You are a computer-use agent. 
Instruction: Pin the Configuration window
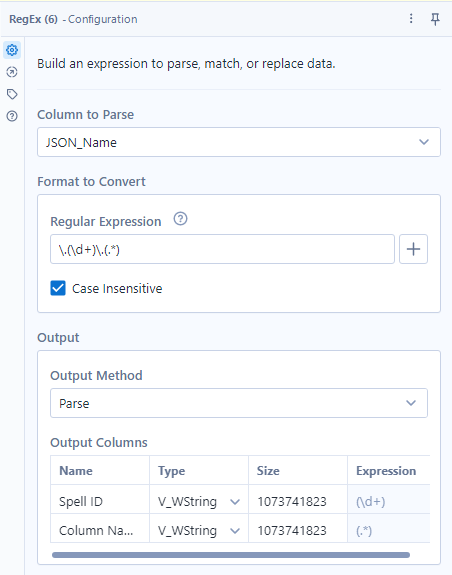435,19
